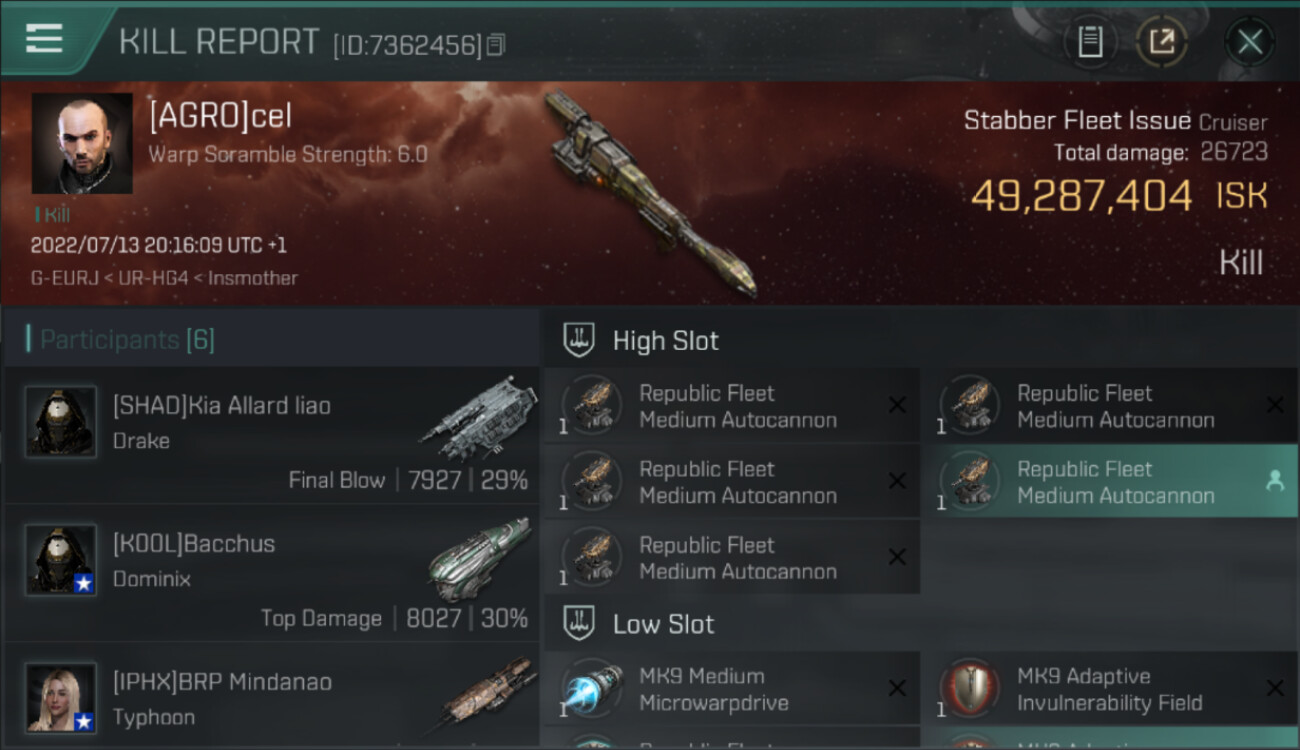
Task: Click the person icon on highlighted autocannon
Action: point(1275,481)
